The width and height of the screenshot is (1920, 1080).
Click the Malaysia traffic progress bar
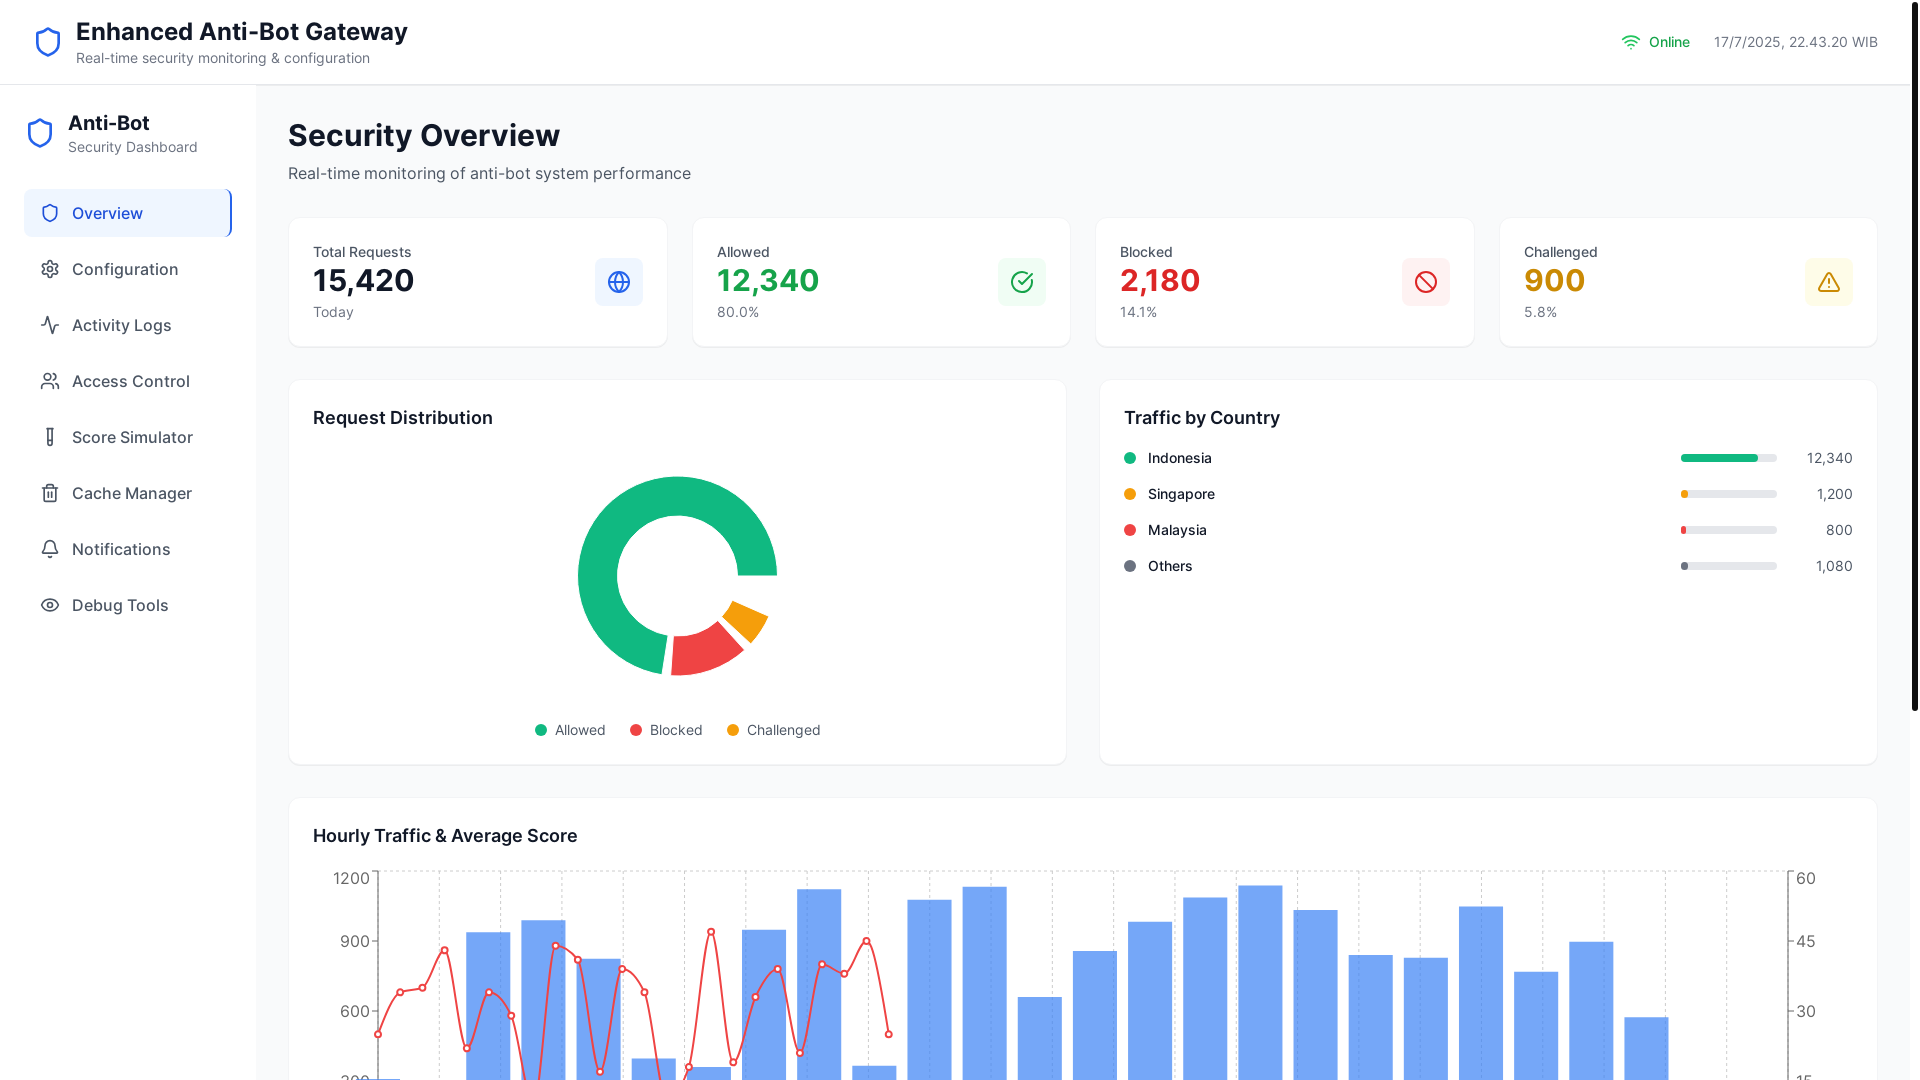click(x=1729, y=530)
